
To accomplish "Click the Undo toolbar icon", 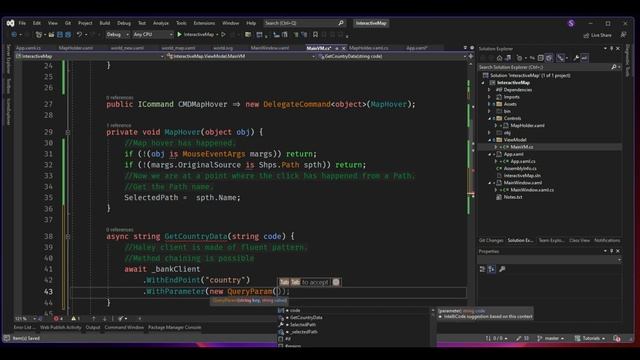I will tap(80, 35).
